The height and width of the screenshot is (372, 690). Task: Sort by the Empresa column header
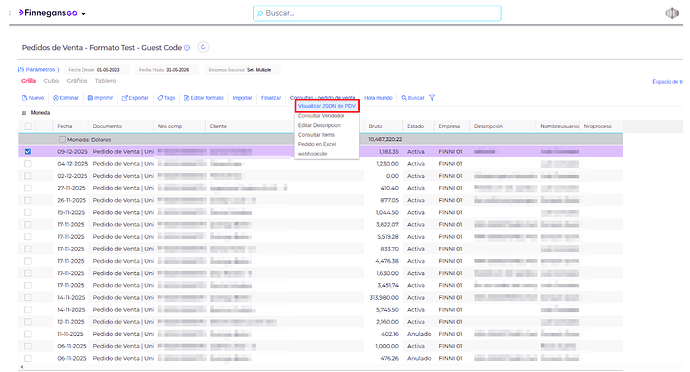(x=449, y=126)
